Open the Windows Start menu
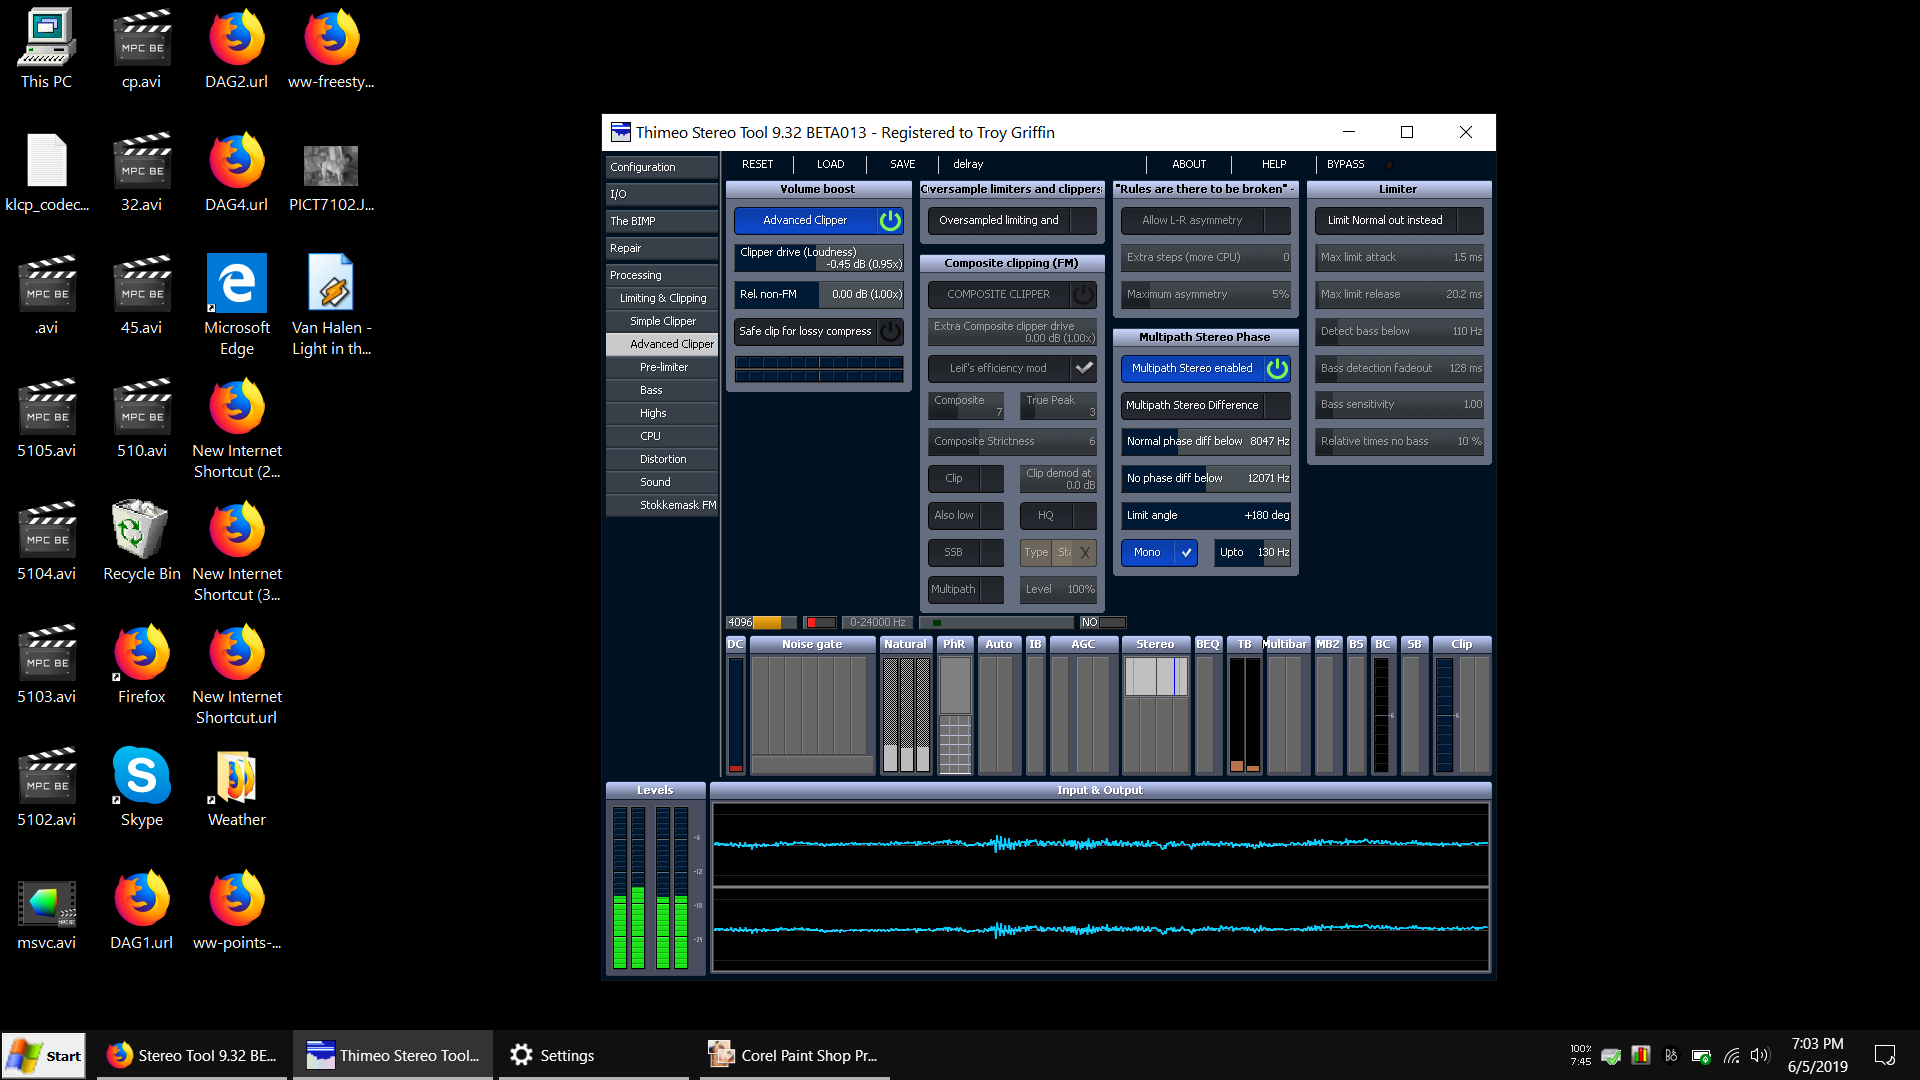This screenshot has width=1920, height=1080. (44, 1055)
